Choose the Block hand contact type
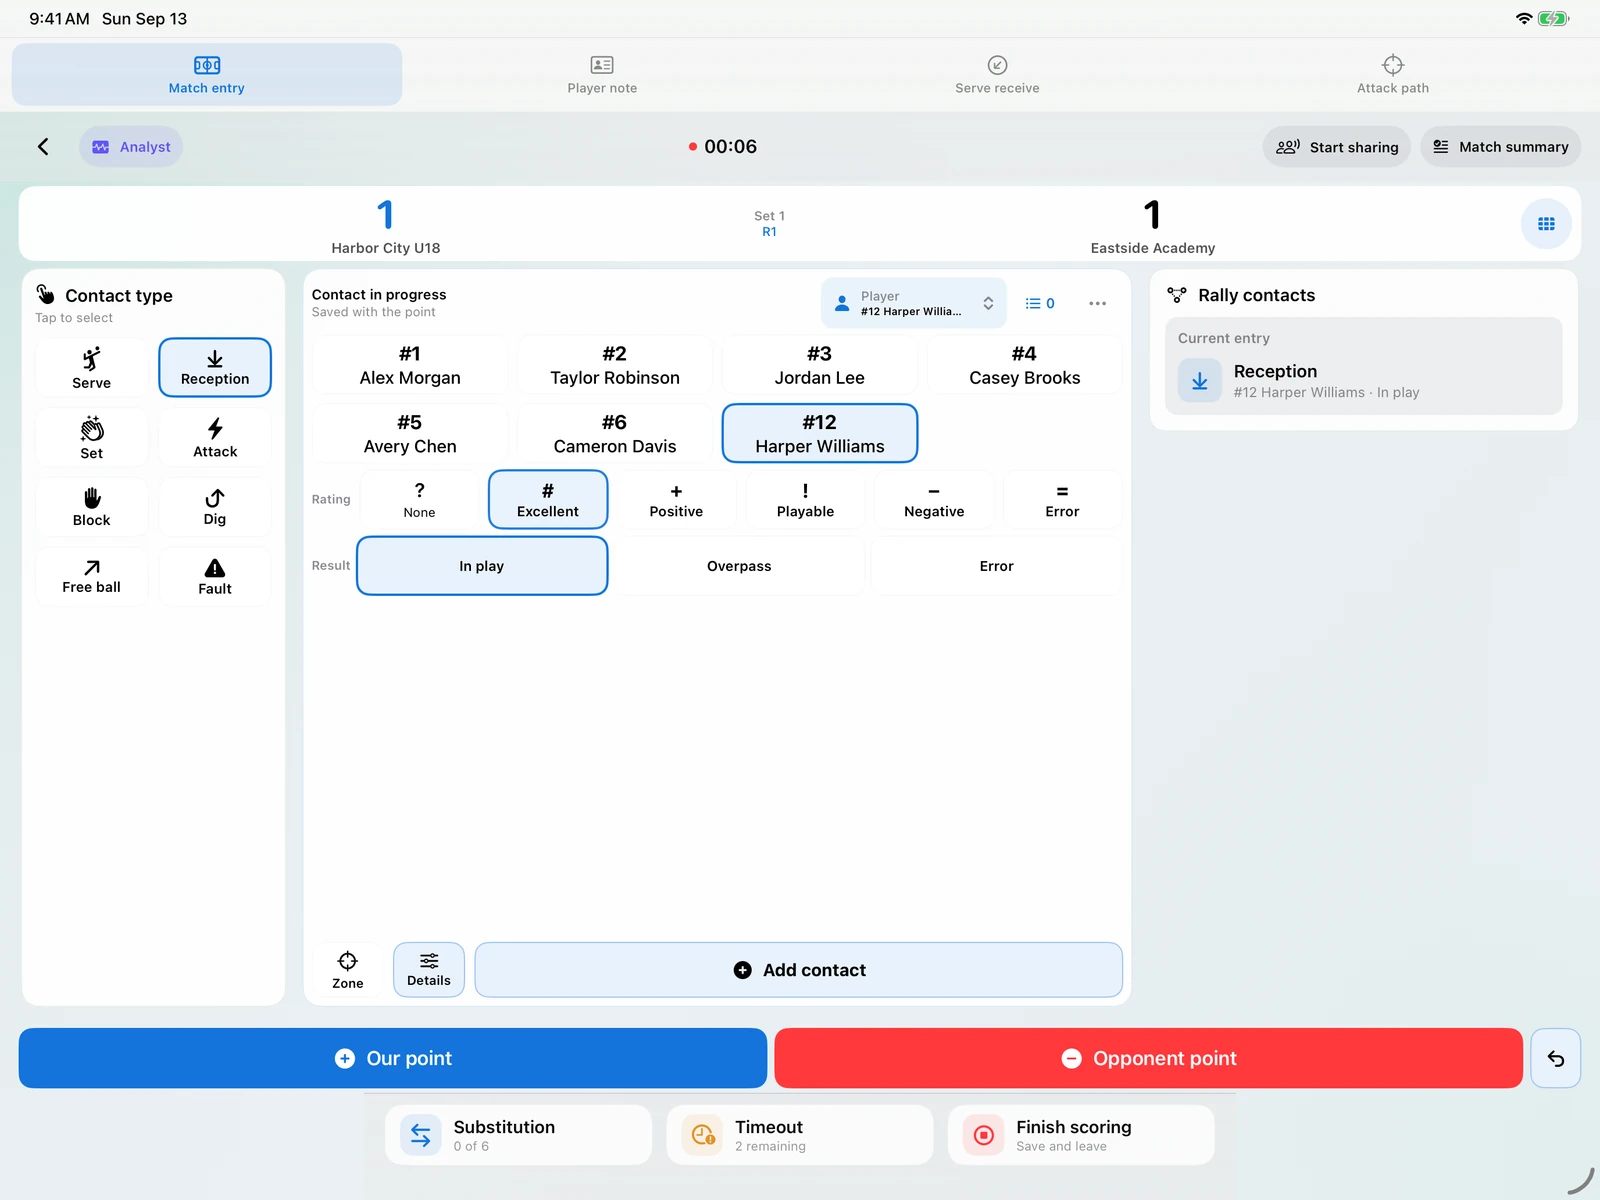Viewport: 1600px width, 1200px height. tap(91, 507)
